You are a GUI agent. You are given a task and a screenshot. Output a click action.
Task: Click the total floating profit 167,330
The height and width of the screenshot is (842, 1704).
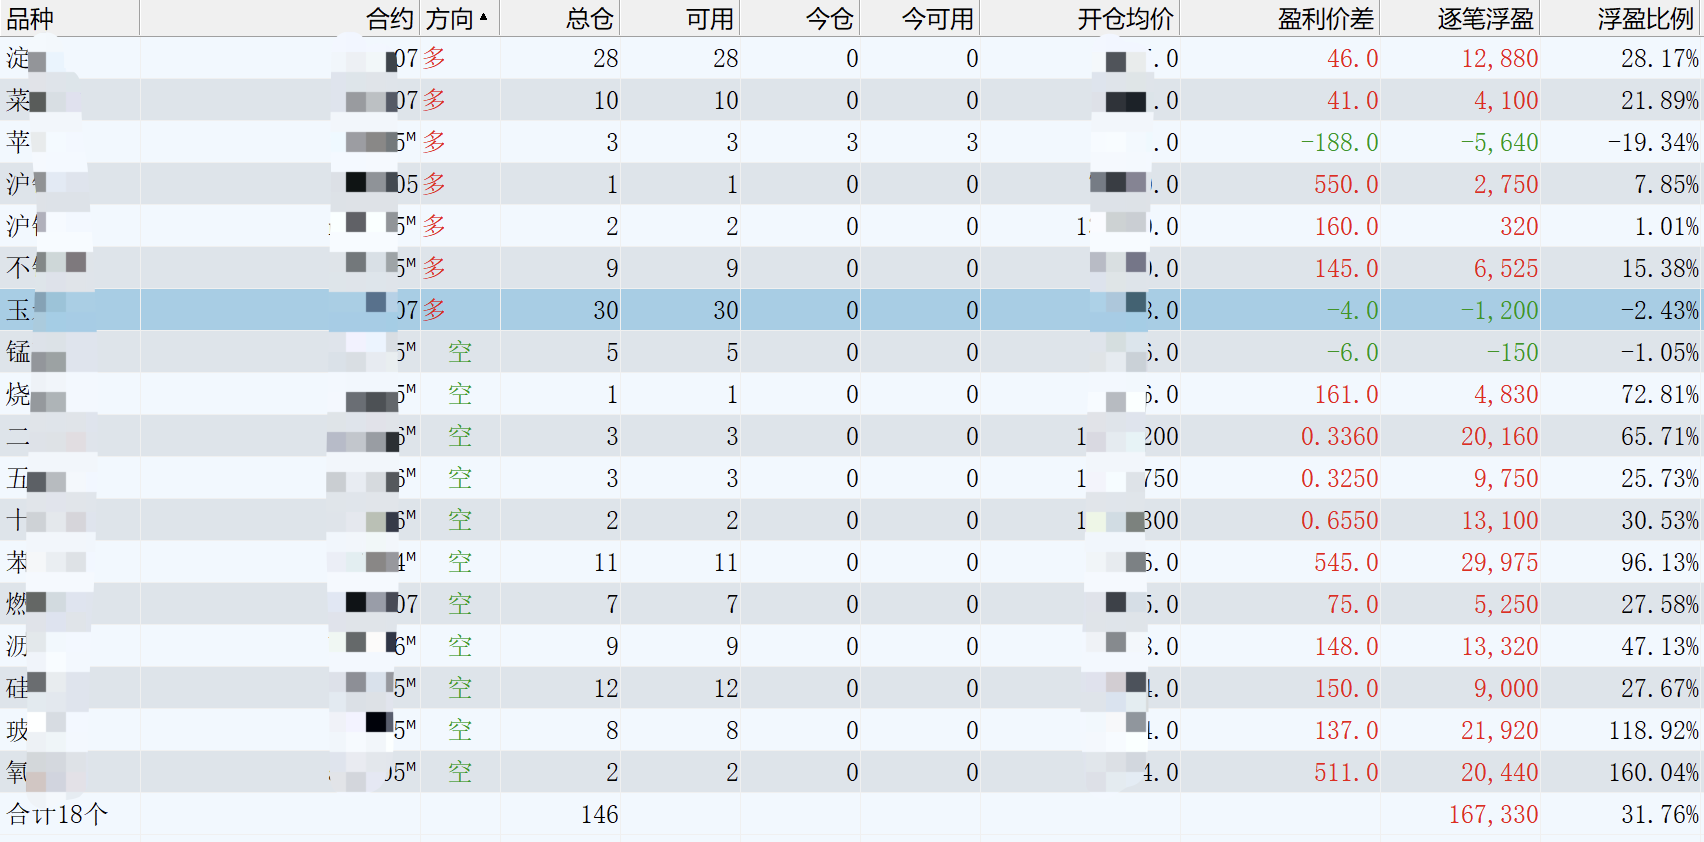click(x=1493, y=815)
